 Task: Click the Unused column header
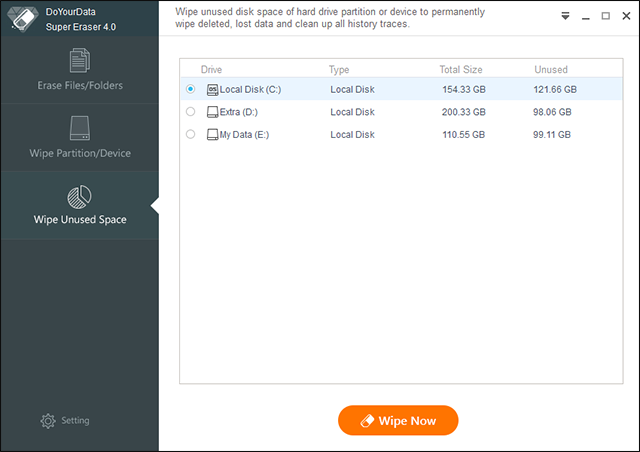tap(551, 69)
